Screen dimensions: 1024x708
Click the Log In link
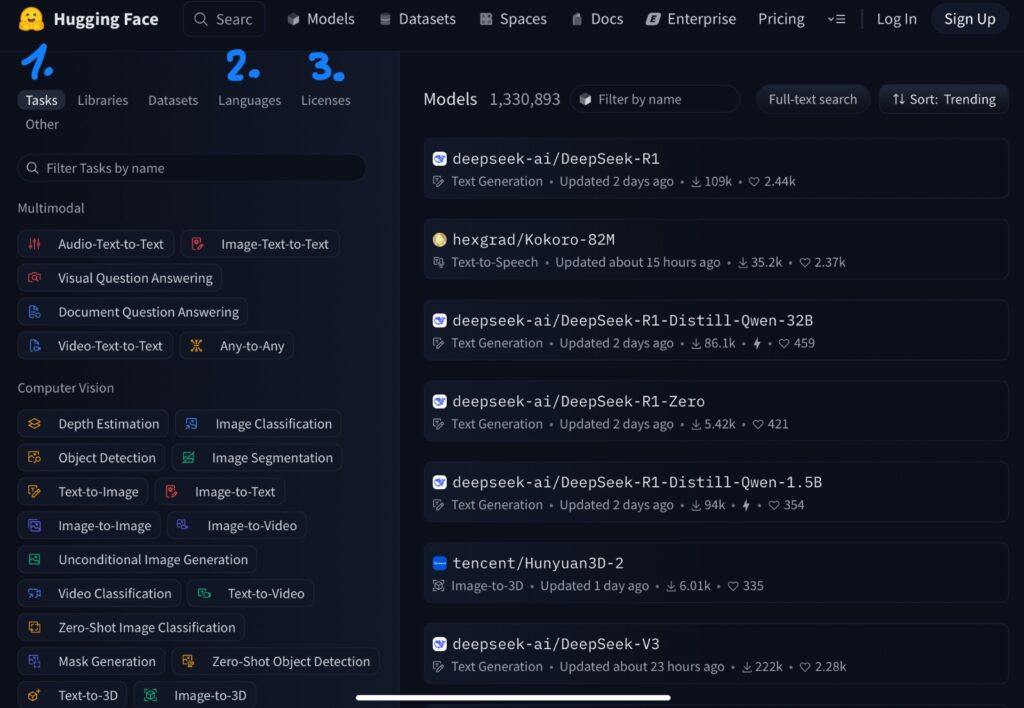(x=897, y=19)
